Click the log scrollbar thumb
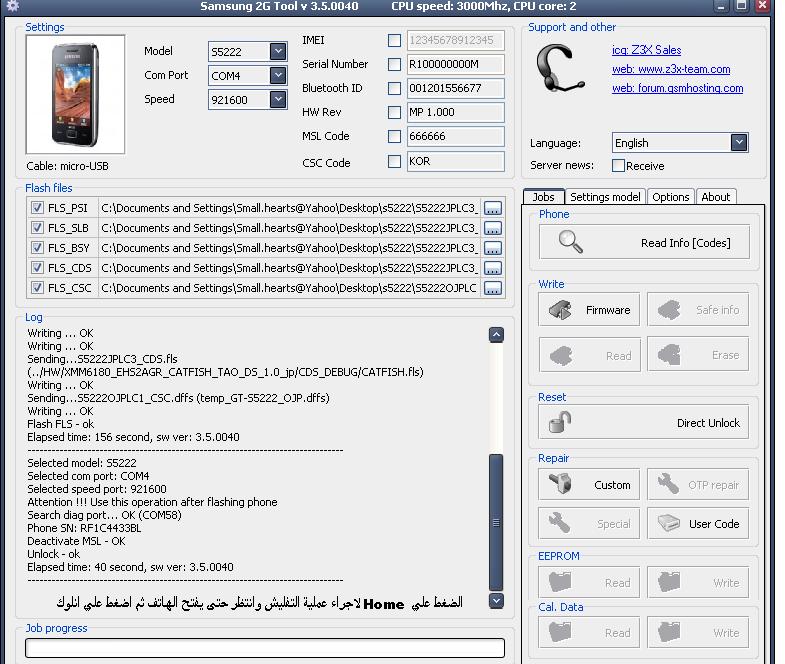Image resolution: width=785 pixels, height=664 pixels. (x=496, y=522)
